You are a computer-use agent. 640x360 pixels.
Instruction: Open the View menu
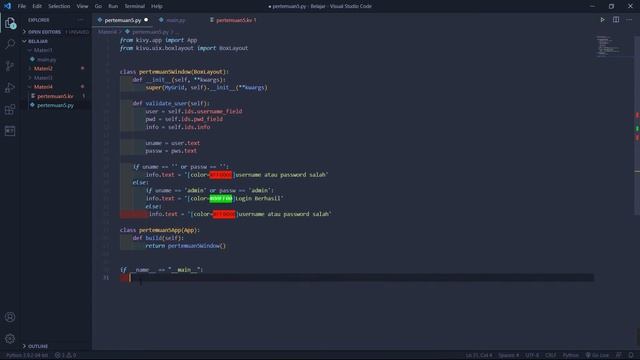point(82,6)
